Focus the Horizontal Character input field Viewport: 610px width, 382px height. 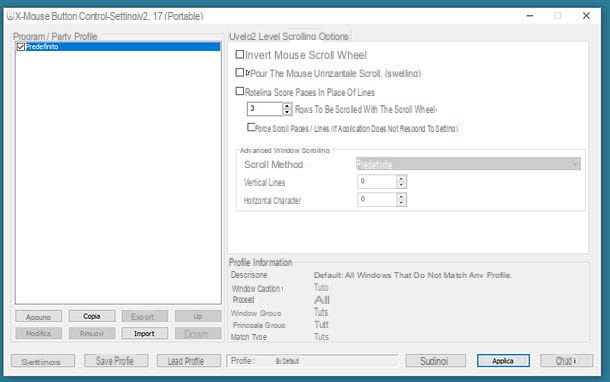[x=377, y=200]
